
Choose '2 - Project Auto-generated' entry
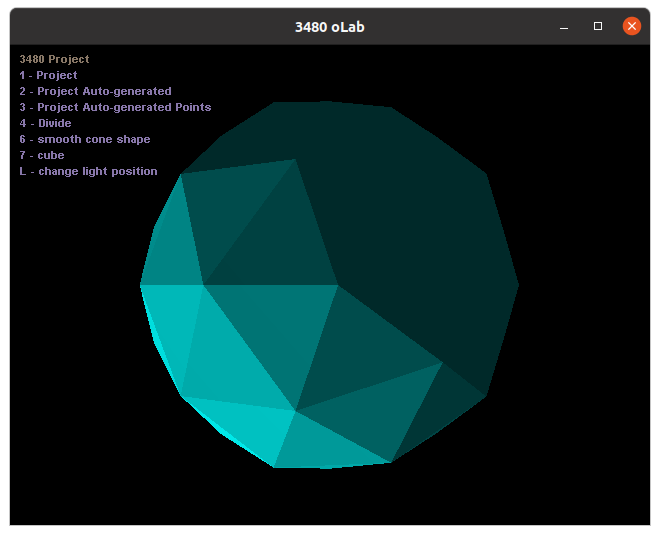pyautogui.click(x=95, y=91)
